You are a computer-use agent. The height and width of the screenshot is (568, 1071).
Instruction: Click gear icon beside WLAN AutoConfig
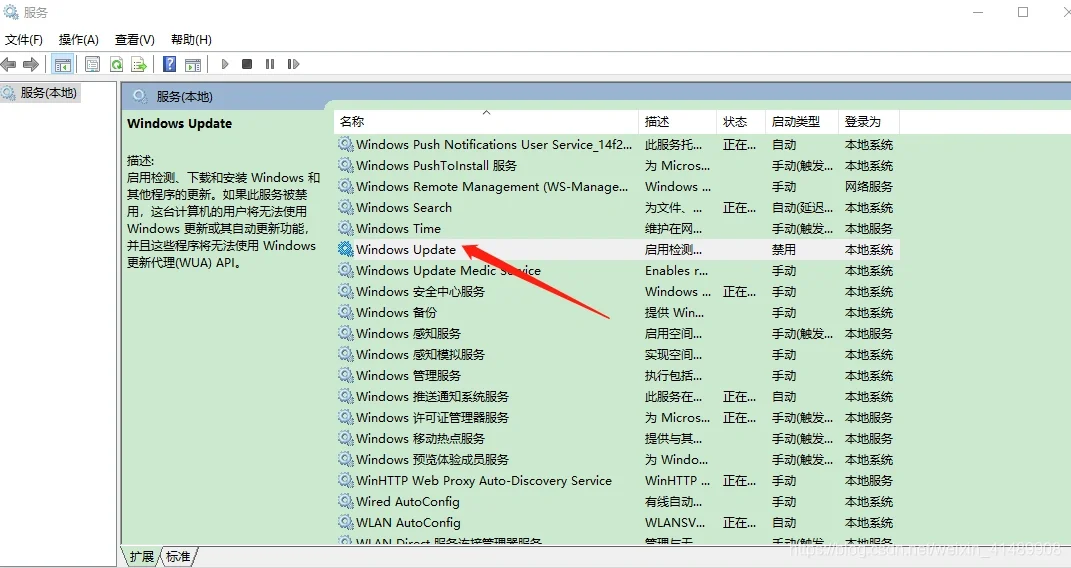[x=346, y=523]
